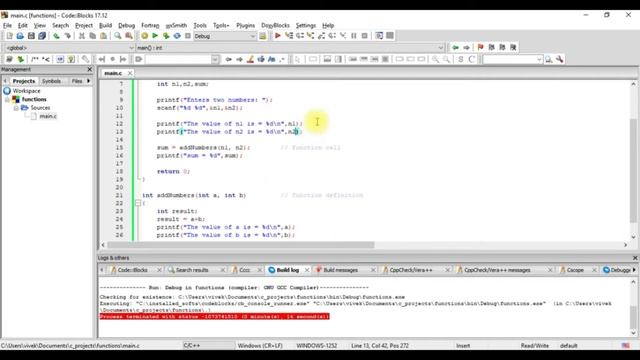Save the current file with the floppy icon
640x360 pixels.
point(31,36)
